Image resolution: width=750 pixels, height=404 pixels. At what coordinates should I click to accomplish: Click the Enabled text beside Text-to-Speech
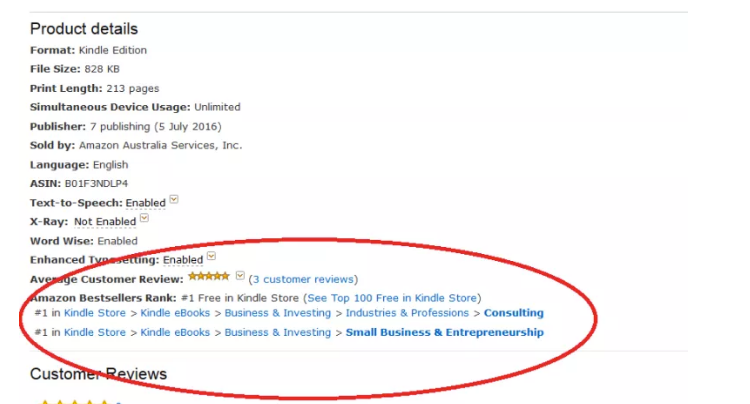(x=145, y=203)
